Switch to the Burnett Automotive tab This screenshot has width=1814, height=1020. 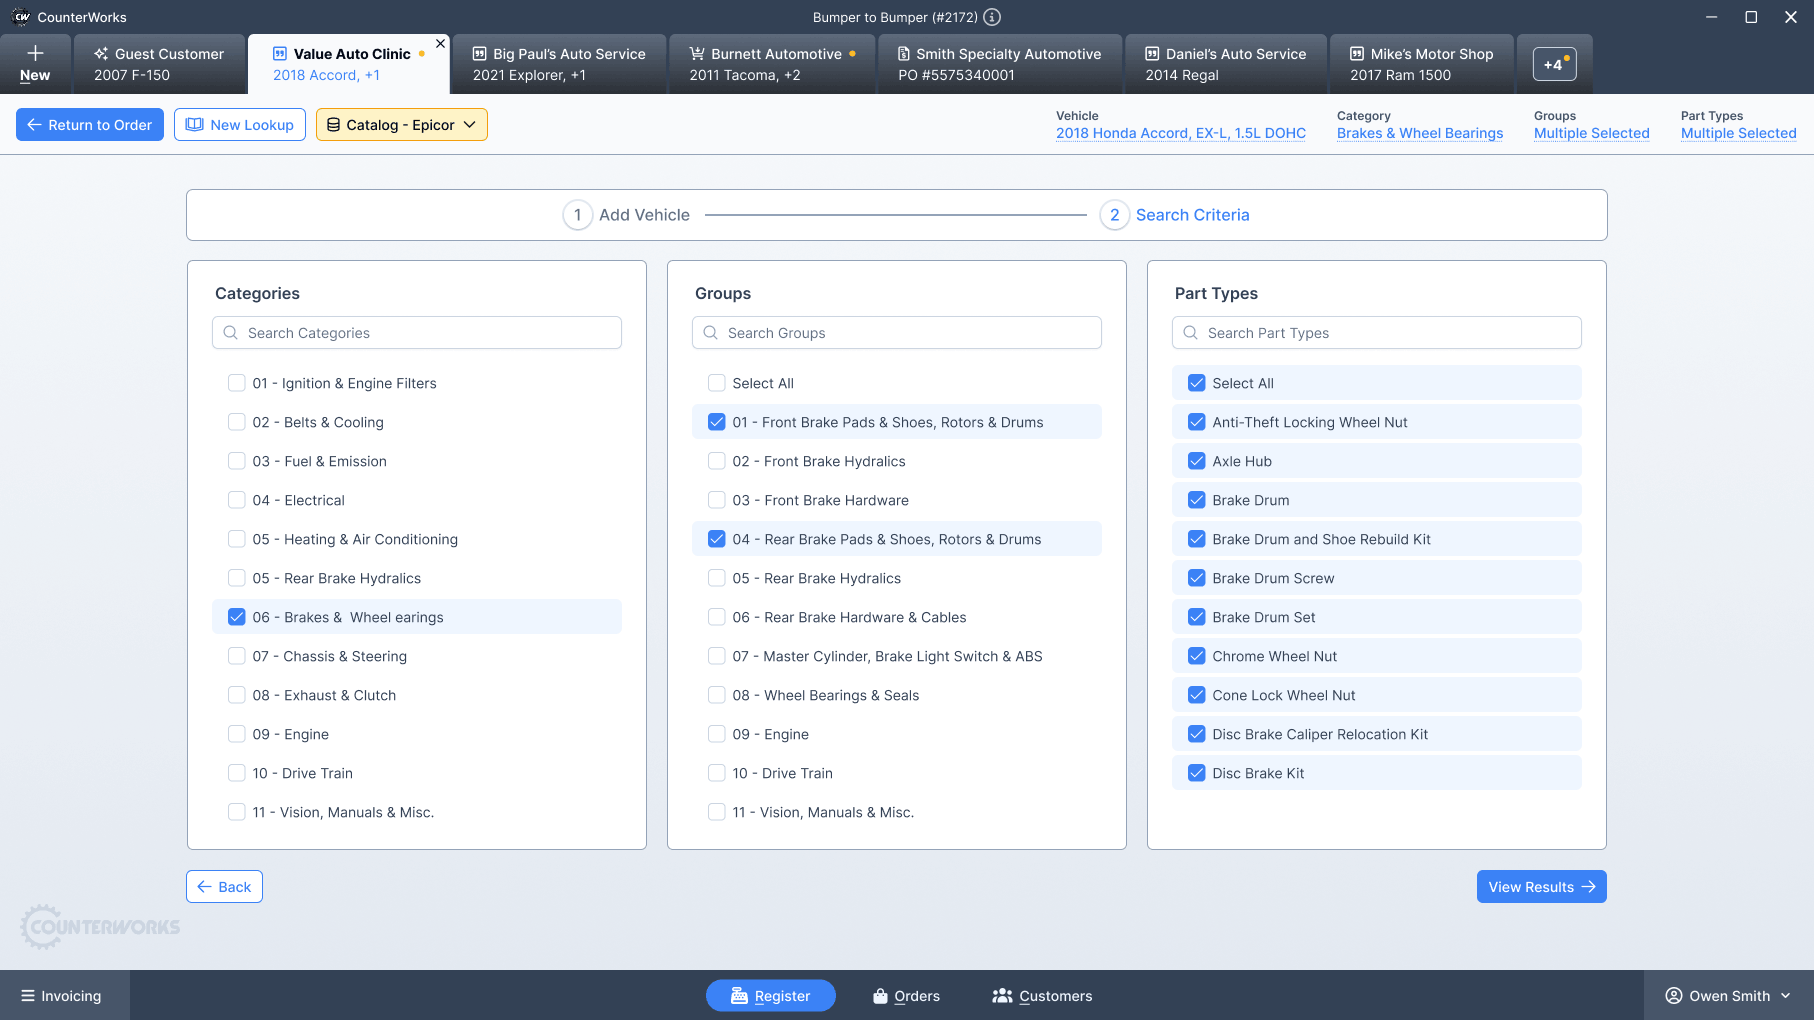[x=772, y=64]
